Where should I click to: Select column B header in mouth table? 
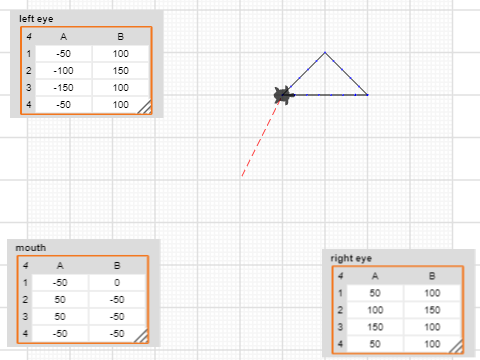(117, 266)
